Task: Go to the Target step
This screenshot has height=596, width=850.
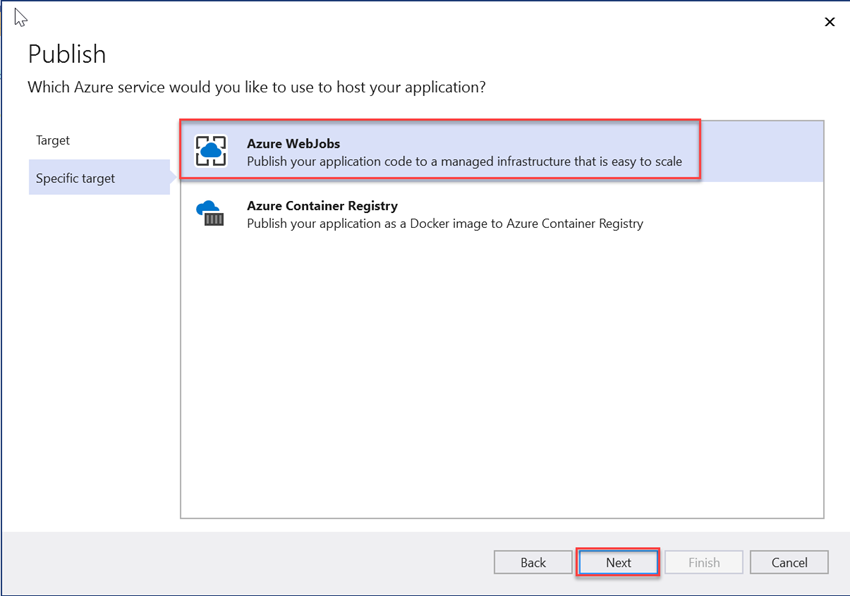Action: (x=53, y=140)
